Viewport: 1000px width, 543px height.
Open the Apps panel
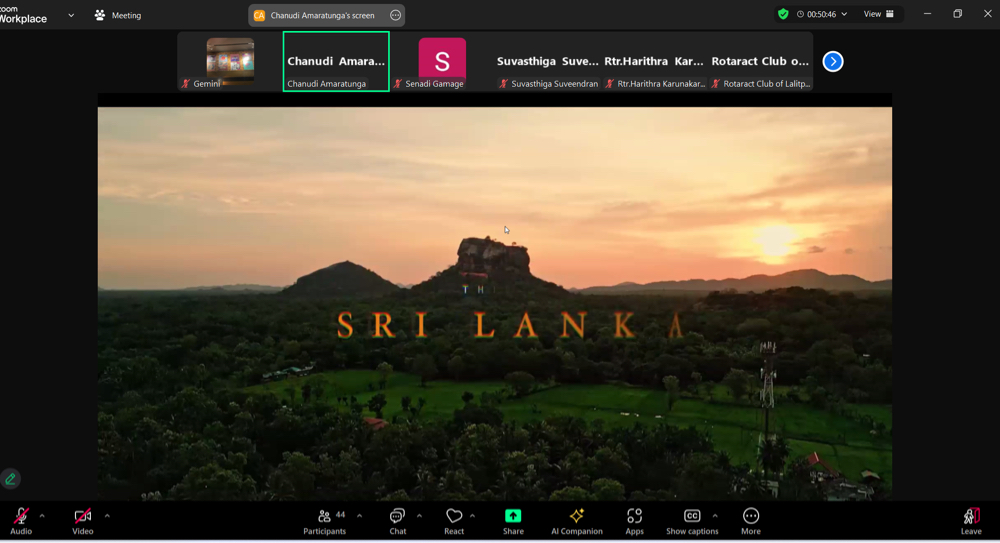634,519
